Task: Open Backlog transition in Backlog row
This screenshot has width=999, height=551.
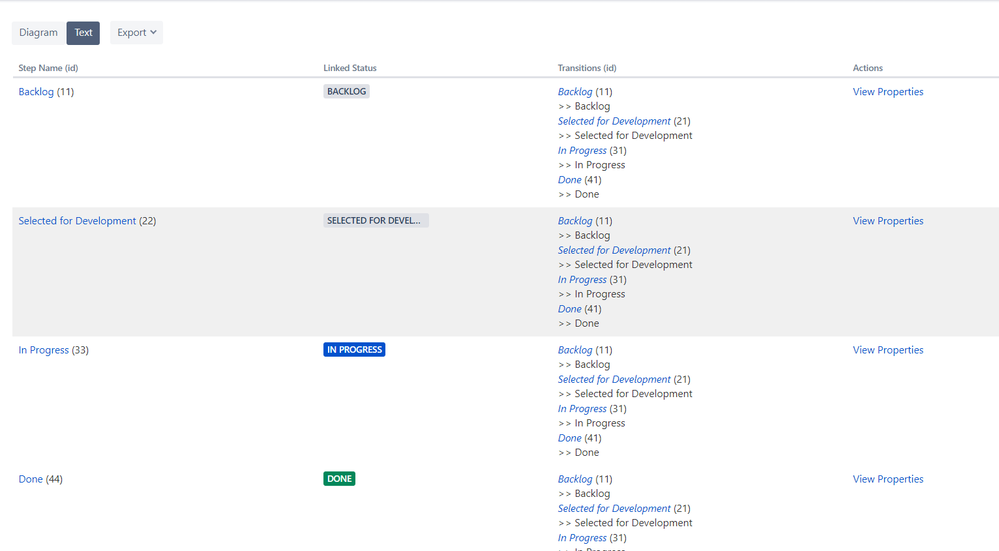Action: (575, 92)
